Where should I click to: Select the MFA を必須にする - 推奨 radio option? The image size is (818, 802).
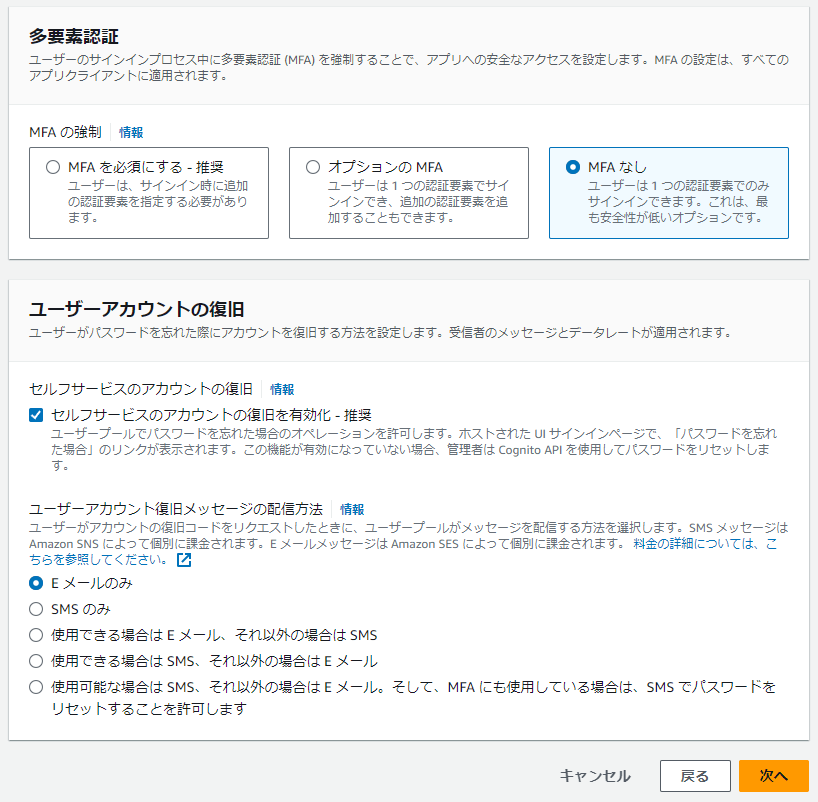tap(53, 167)
